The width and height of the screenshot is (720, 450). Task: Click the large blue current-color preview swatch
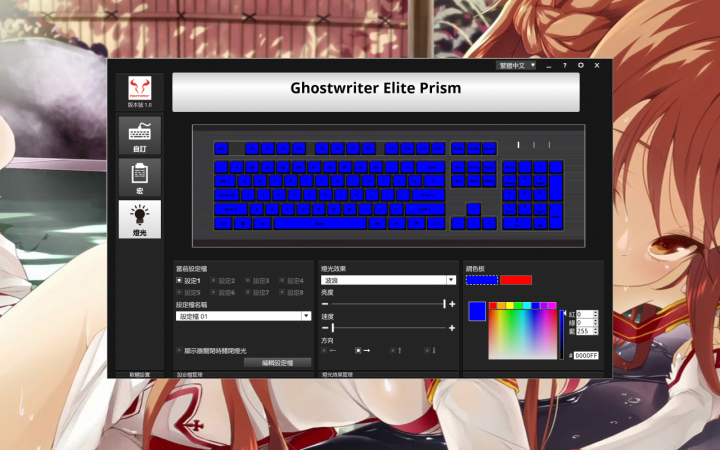(x=477, y=311)
